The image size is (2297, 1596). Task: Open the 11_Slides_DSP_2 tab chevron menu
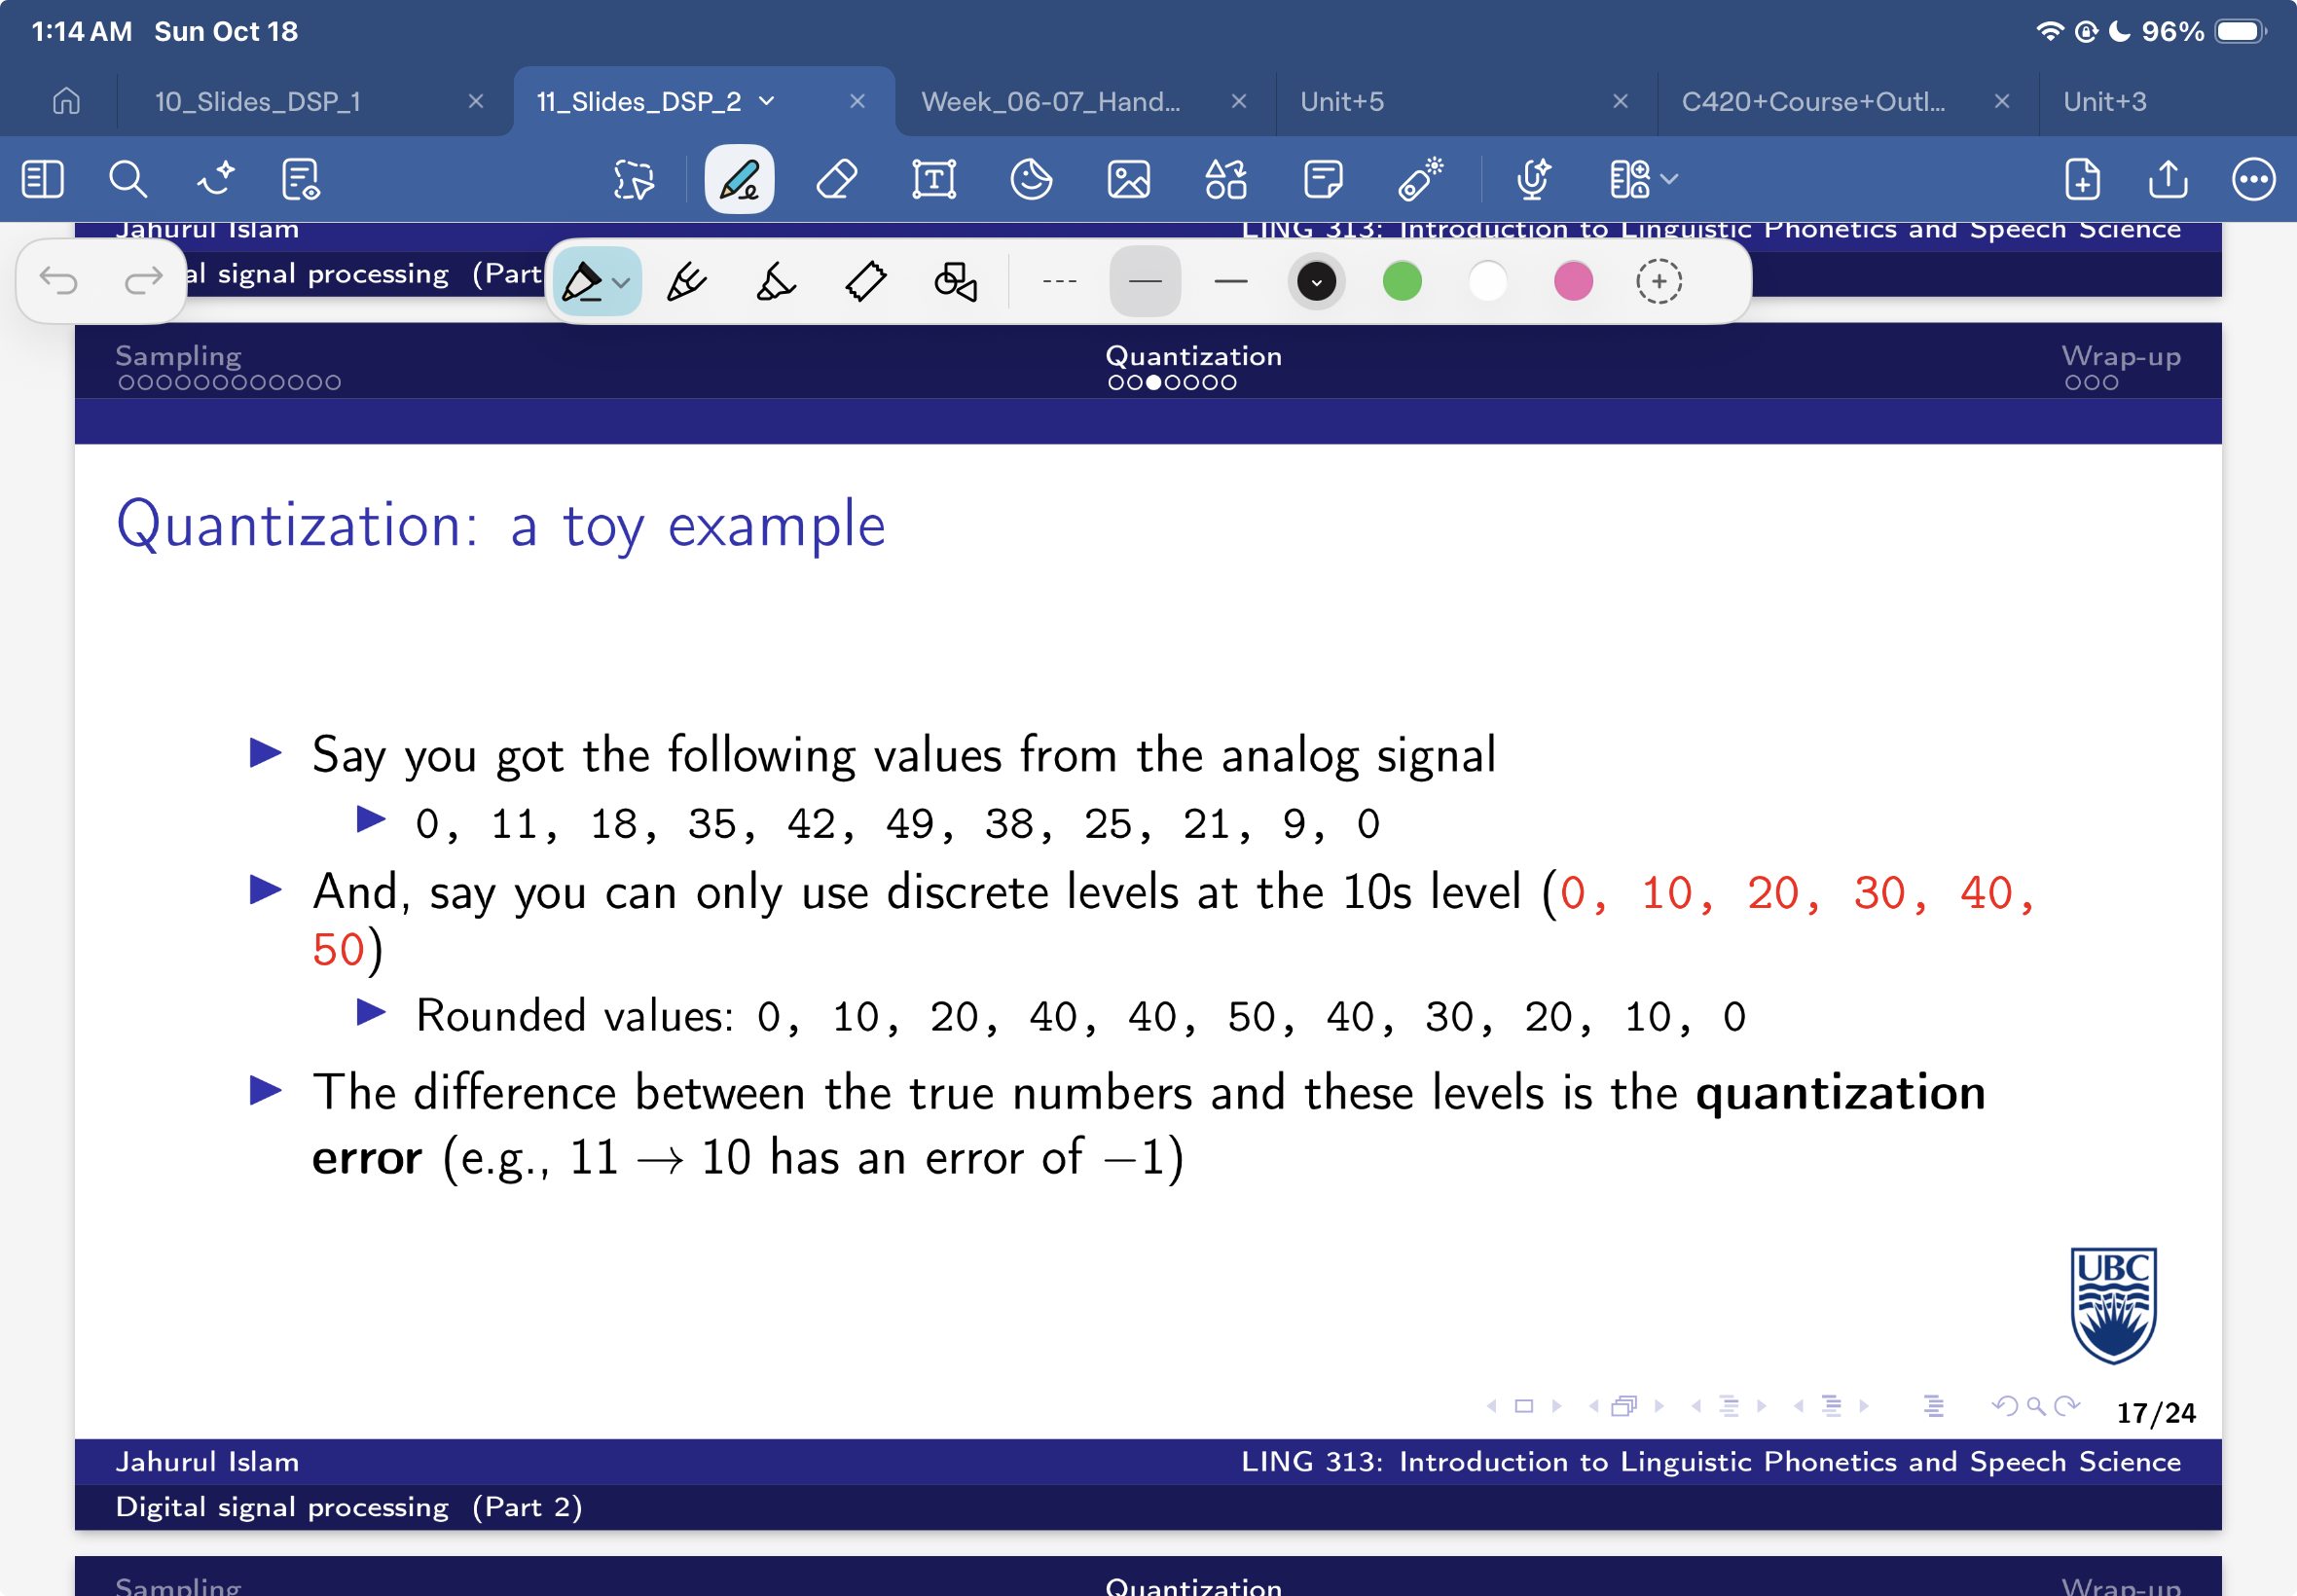click(x=767, y=101)
